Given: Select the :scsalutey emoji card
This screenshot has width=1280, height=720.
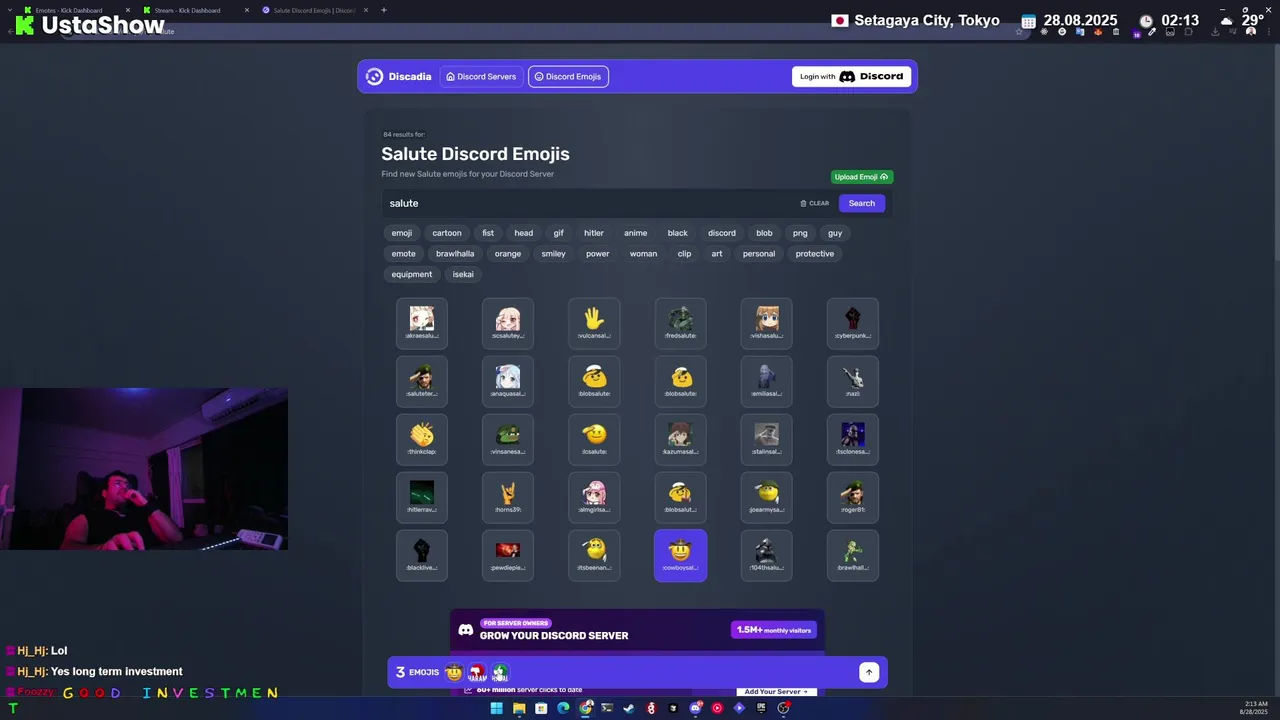Looking at the screenshot, I should [508, 323].
